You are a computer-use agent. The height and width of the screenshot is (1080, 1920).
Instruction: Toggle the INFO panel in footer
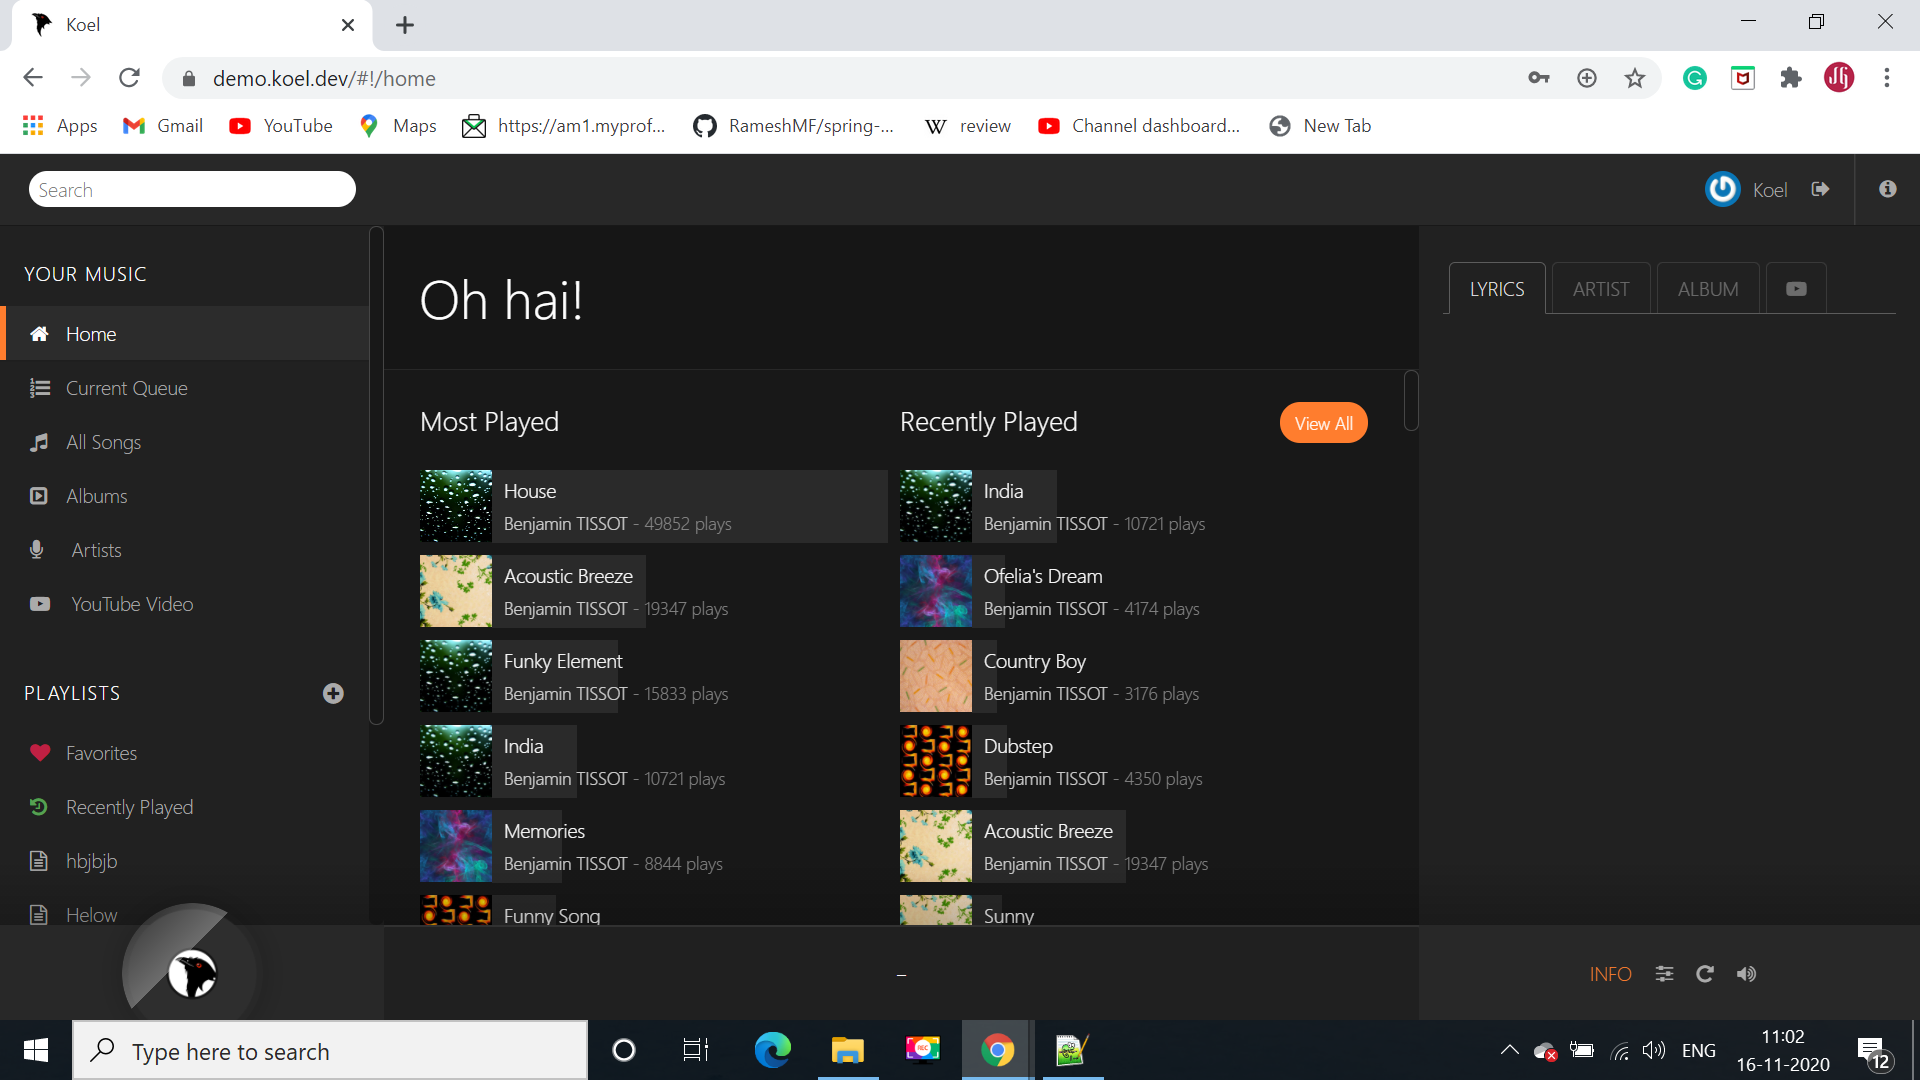(x=1610, y=974)
